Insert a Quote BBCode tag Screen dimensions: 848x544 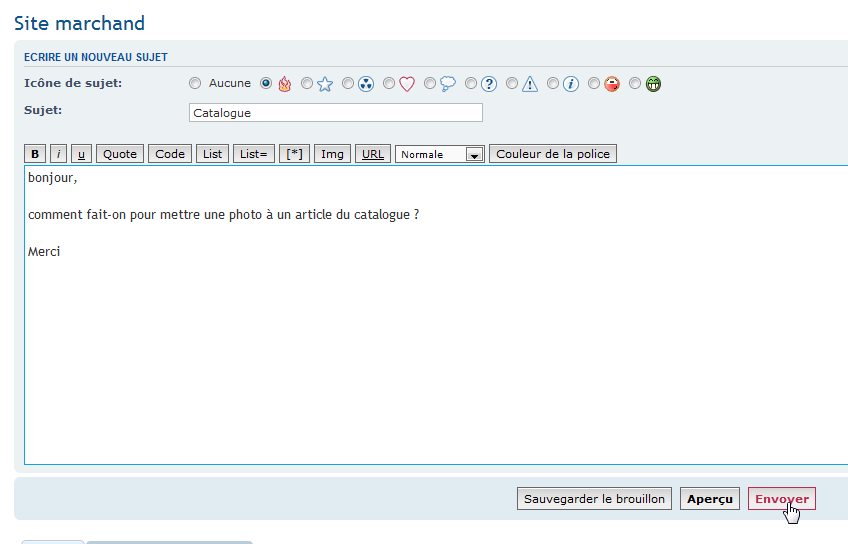[x=120, y=154]
